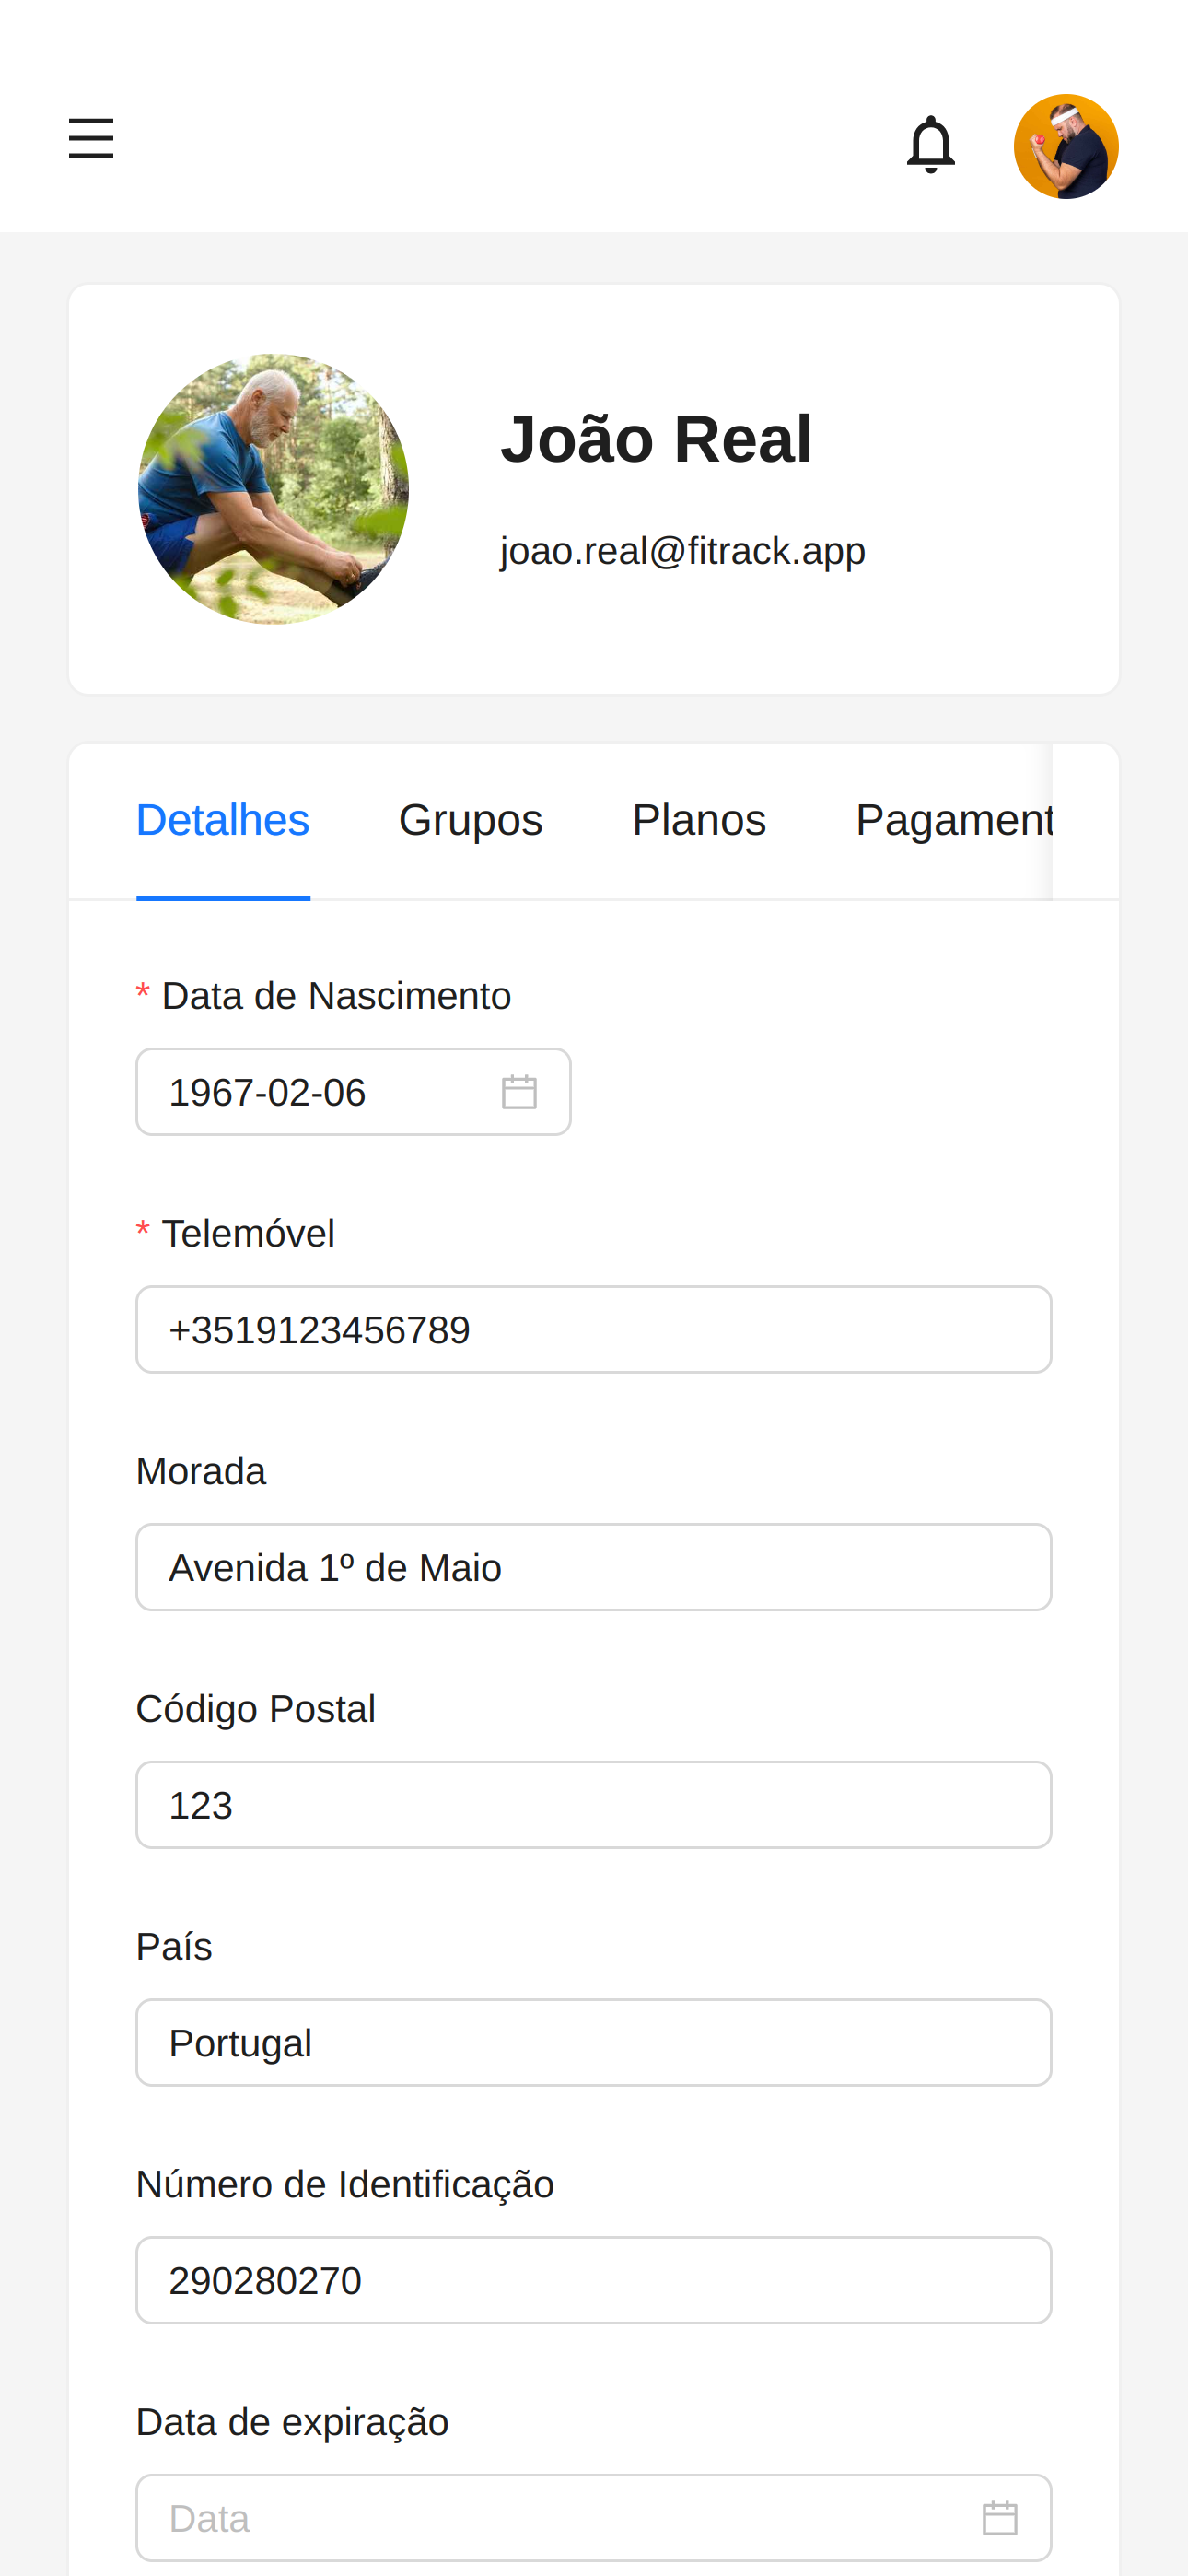Screen dimensions: 1188x2576
Task: Click the birth date calendar icon
Action: coord(519,1092)
